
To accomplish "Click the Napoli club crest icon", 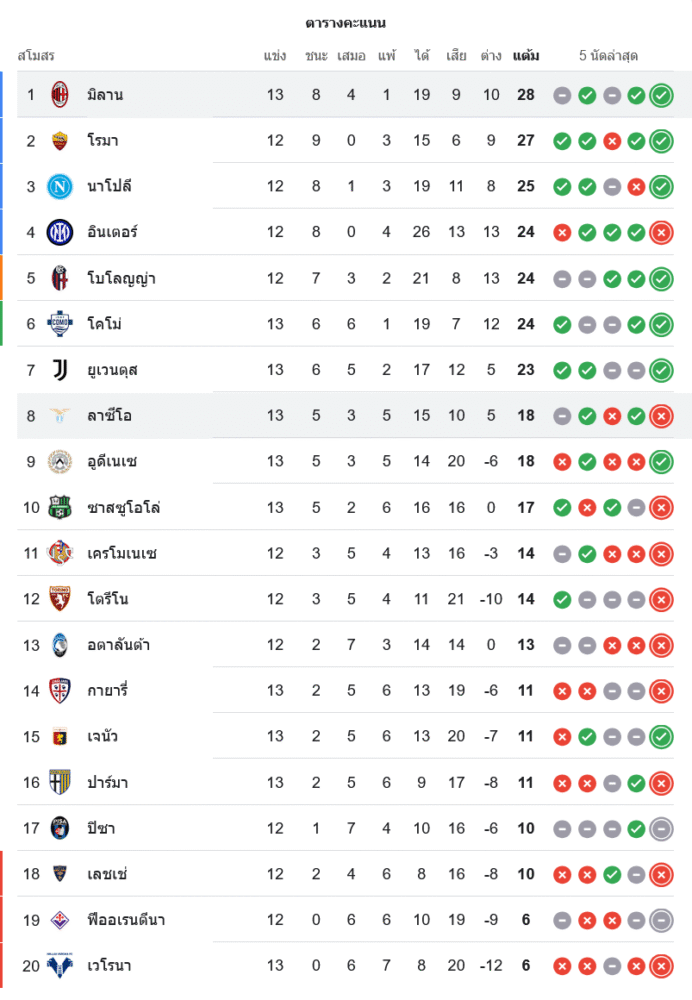I will click(60, 186).
